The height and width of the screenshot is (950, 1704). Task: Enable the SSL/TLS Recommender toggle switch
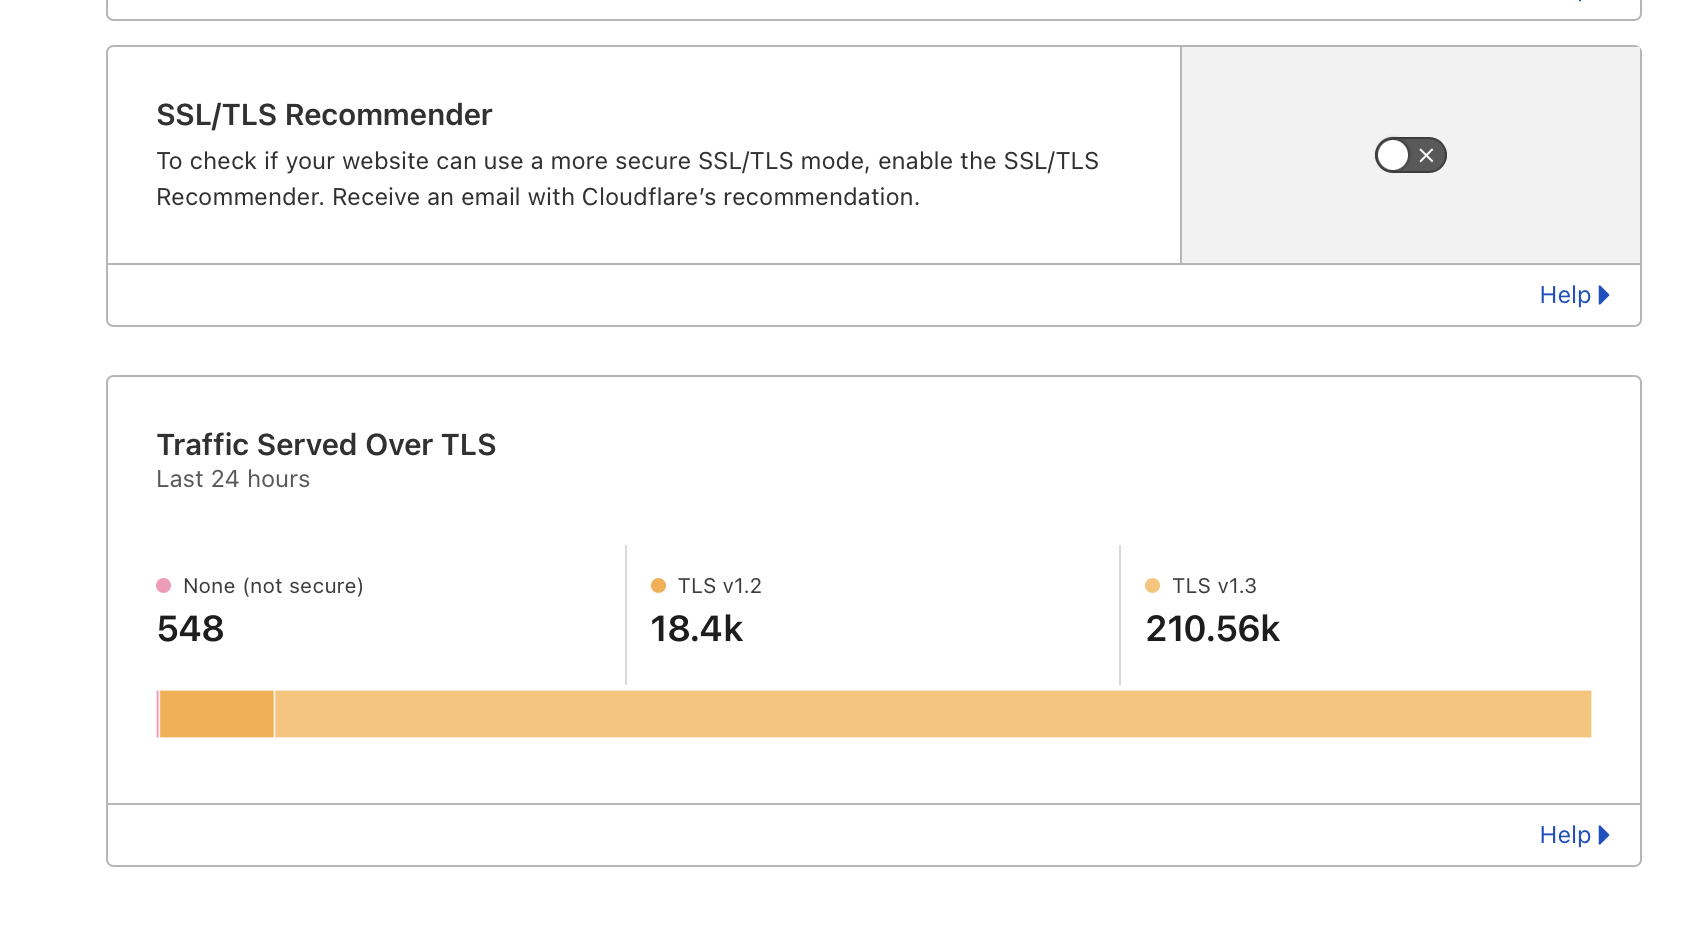coord(1410,155)
